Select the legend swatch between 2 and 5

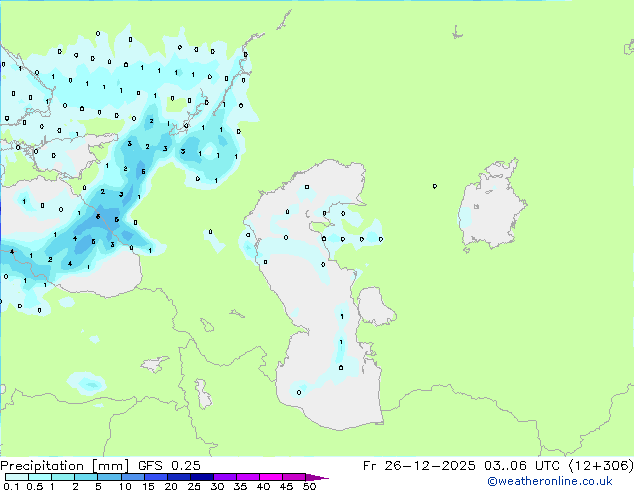tap(86, 477)
